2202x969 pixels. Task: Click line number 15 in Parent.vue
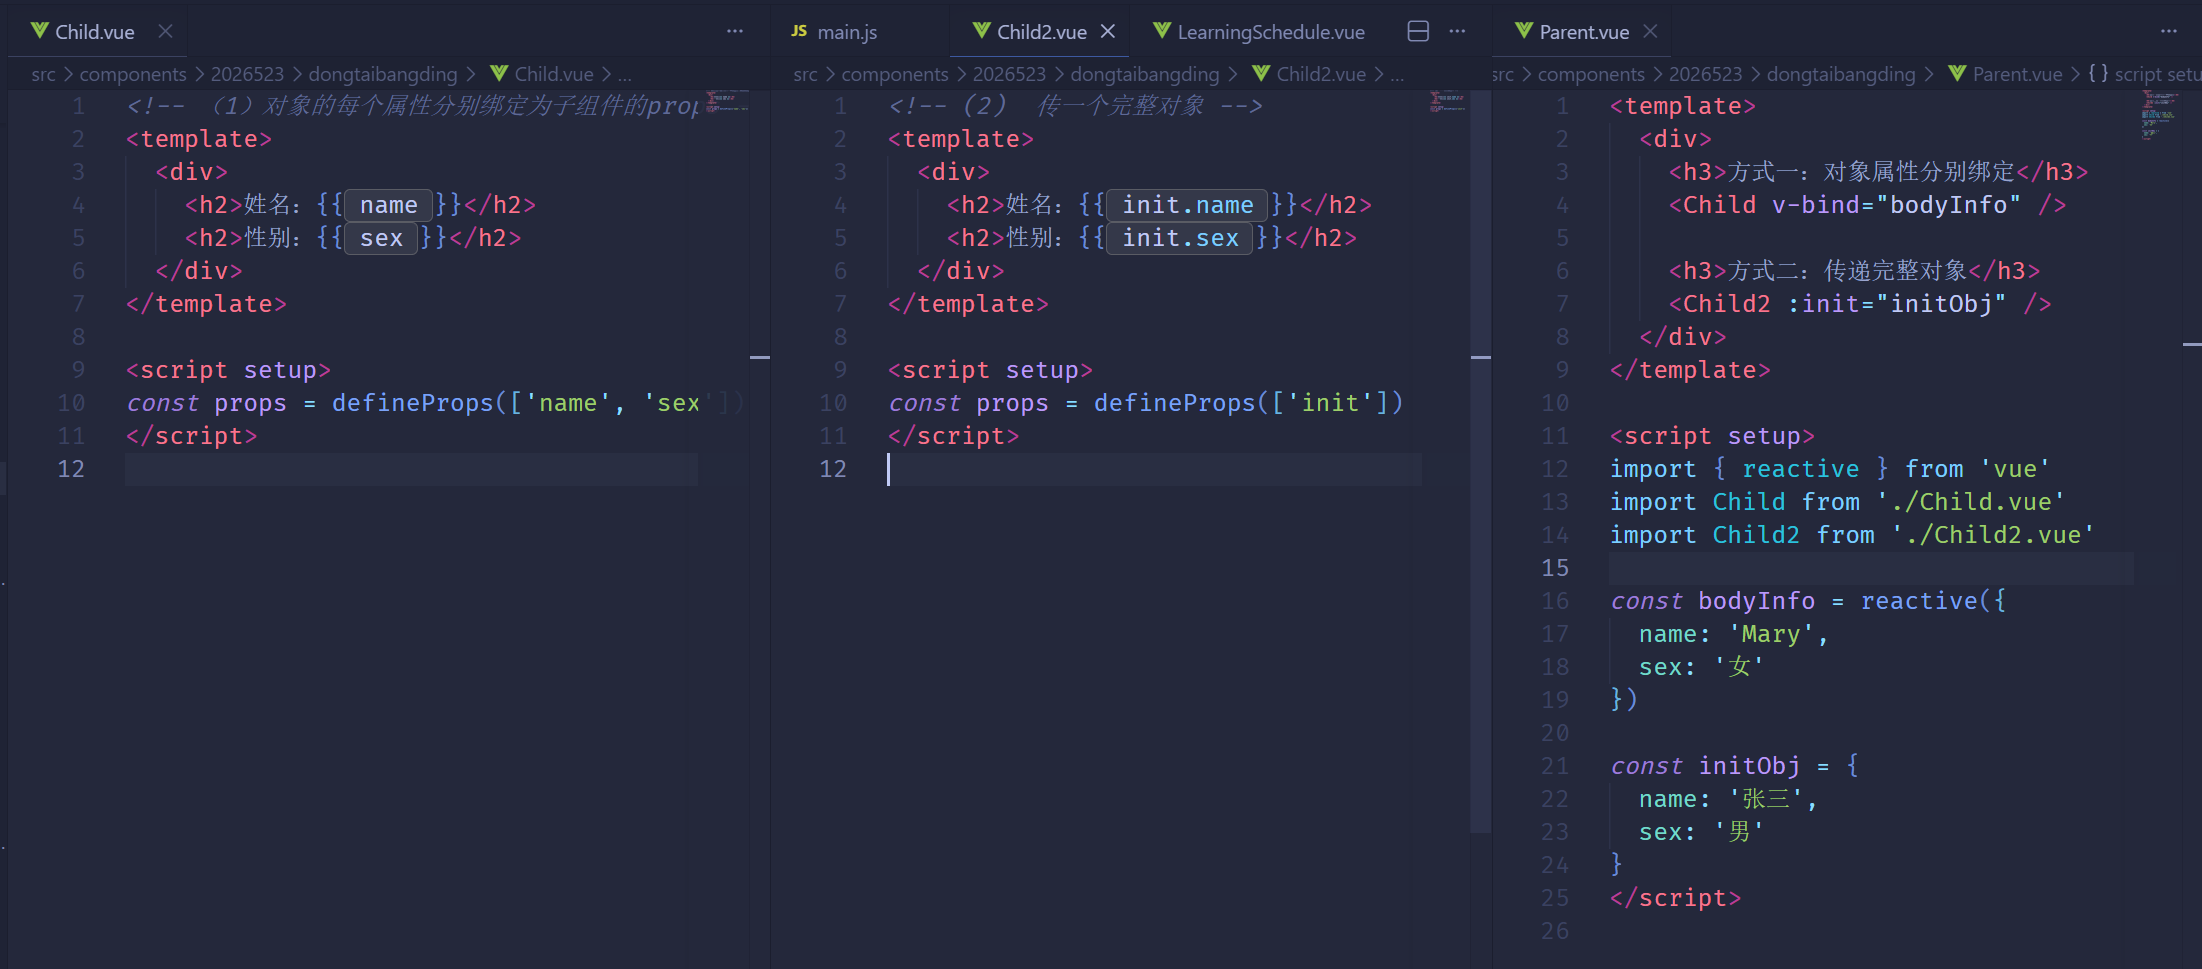point(1555,568)
